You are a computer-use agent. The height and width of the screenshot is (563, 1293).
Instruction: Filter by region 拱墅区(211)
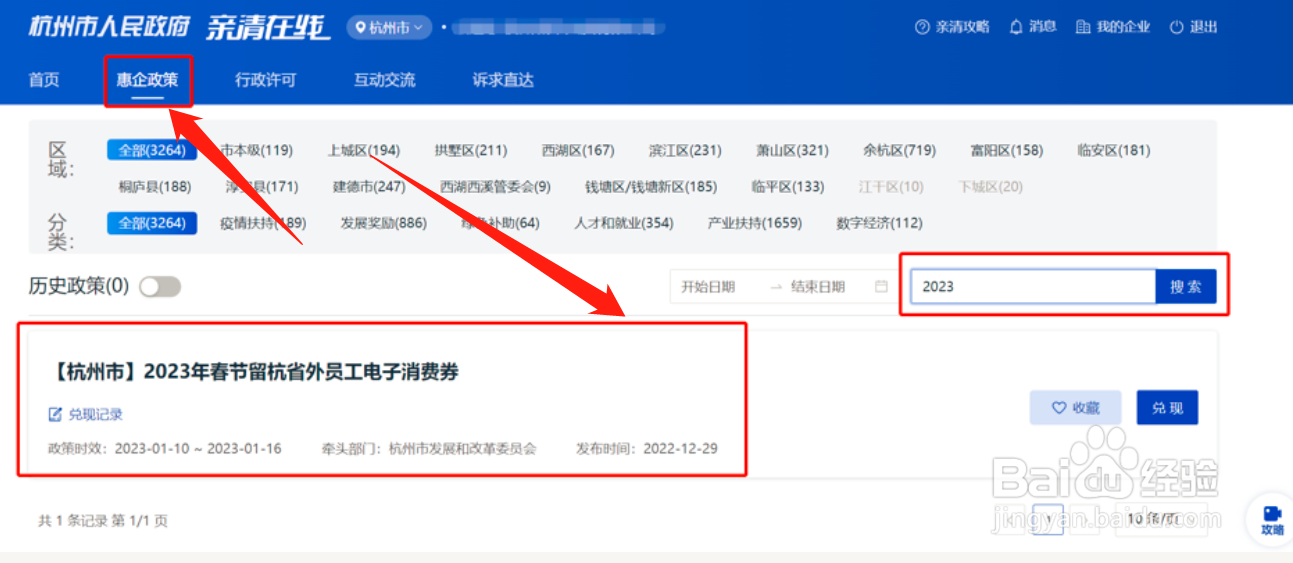[x=470, y=150]
